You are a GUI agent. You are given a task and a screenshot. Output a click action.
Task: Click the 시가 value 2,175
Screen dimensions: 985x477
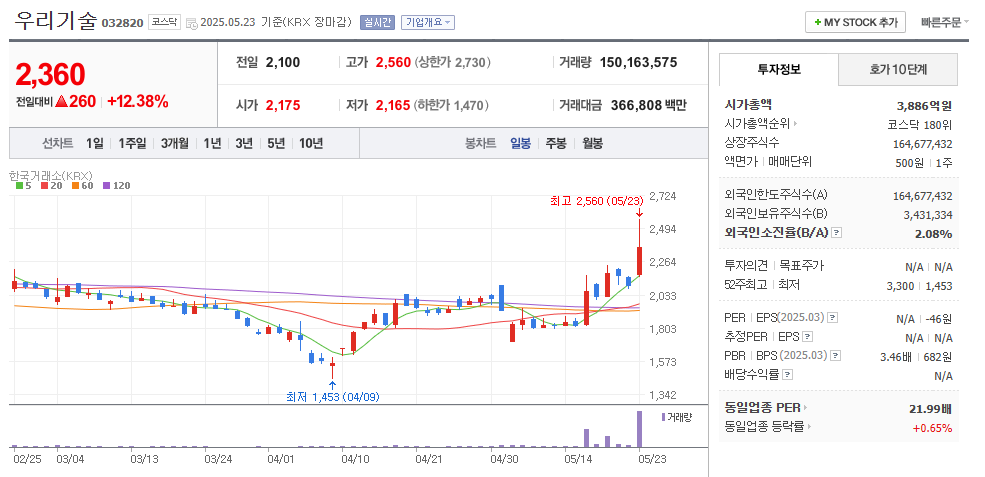pos(283,105)
